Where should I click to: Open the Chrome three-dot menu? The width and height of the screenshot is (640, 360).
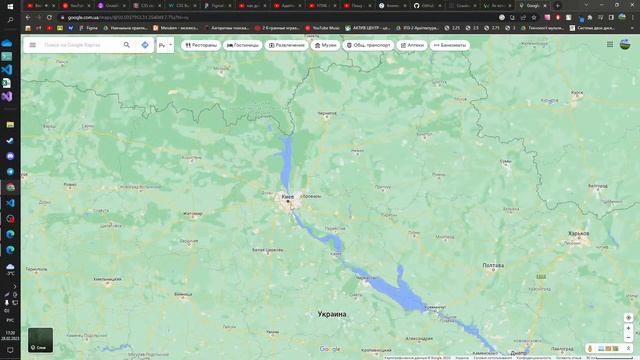coord(633,18)
